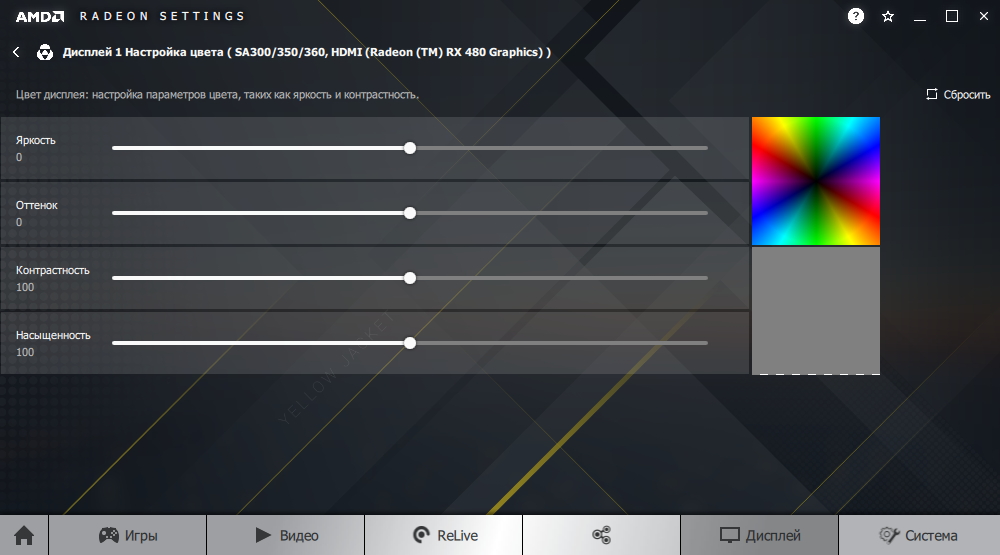Click the Яркость value 0
This screenshot has width=1000, height=555.
[19, 157]
